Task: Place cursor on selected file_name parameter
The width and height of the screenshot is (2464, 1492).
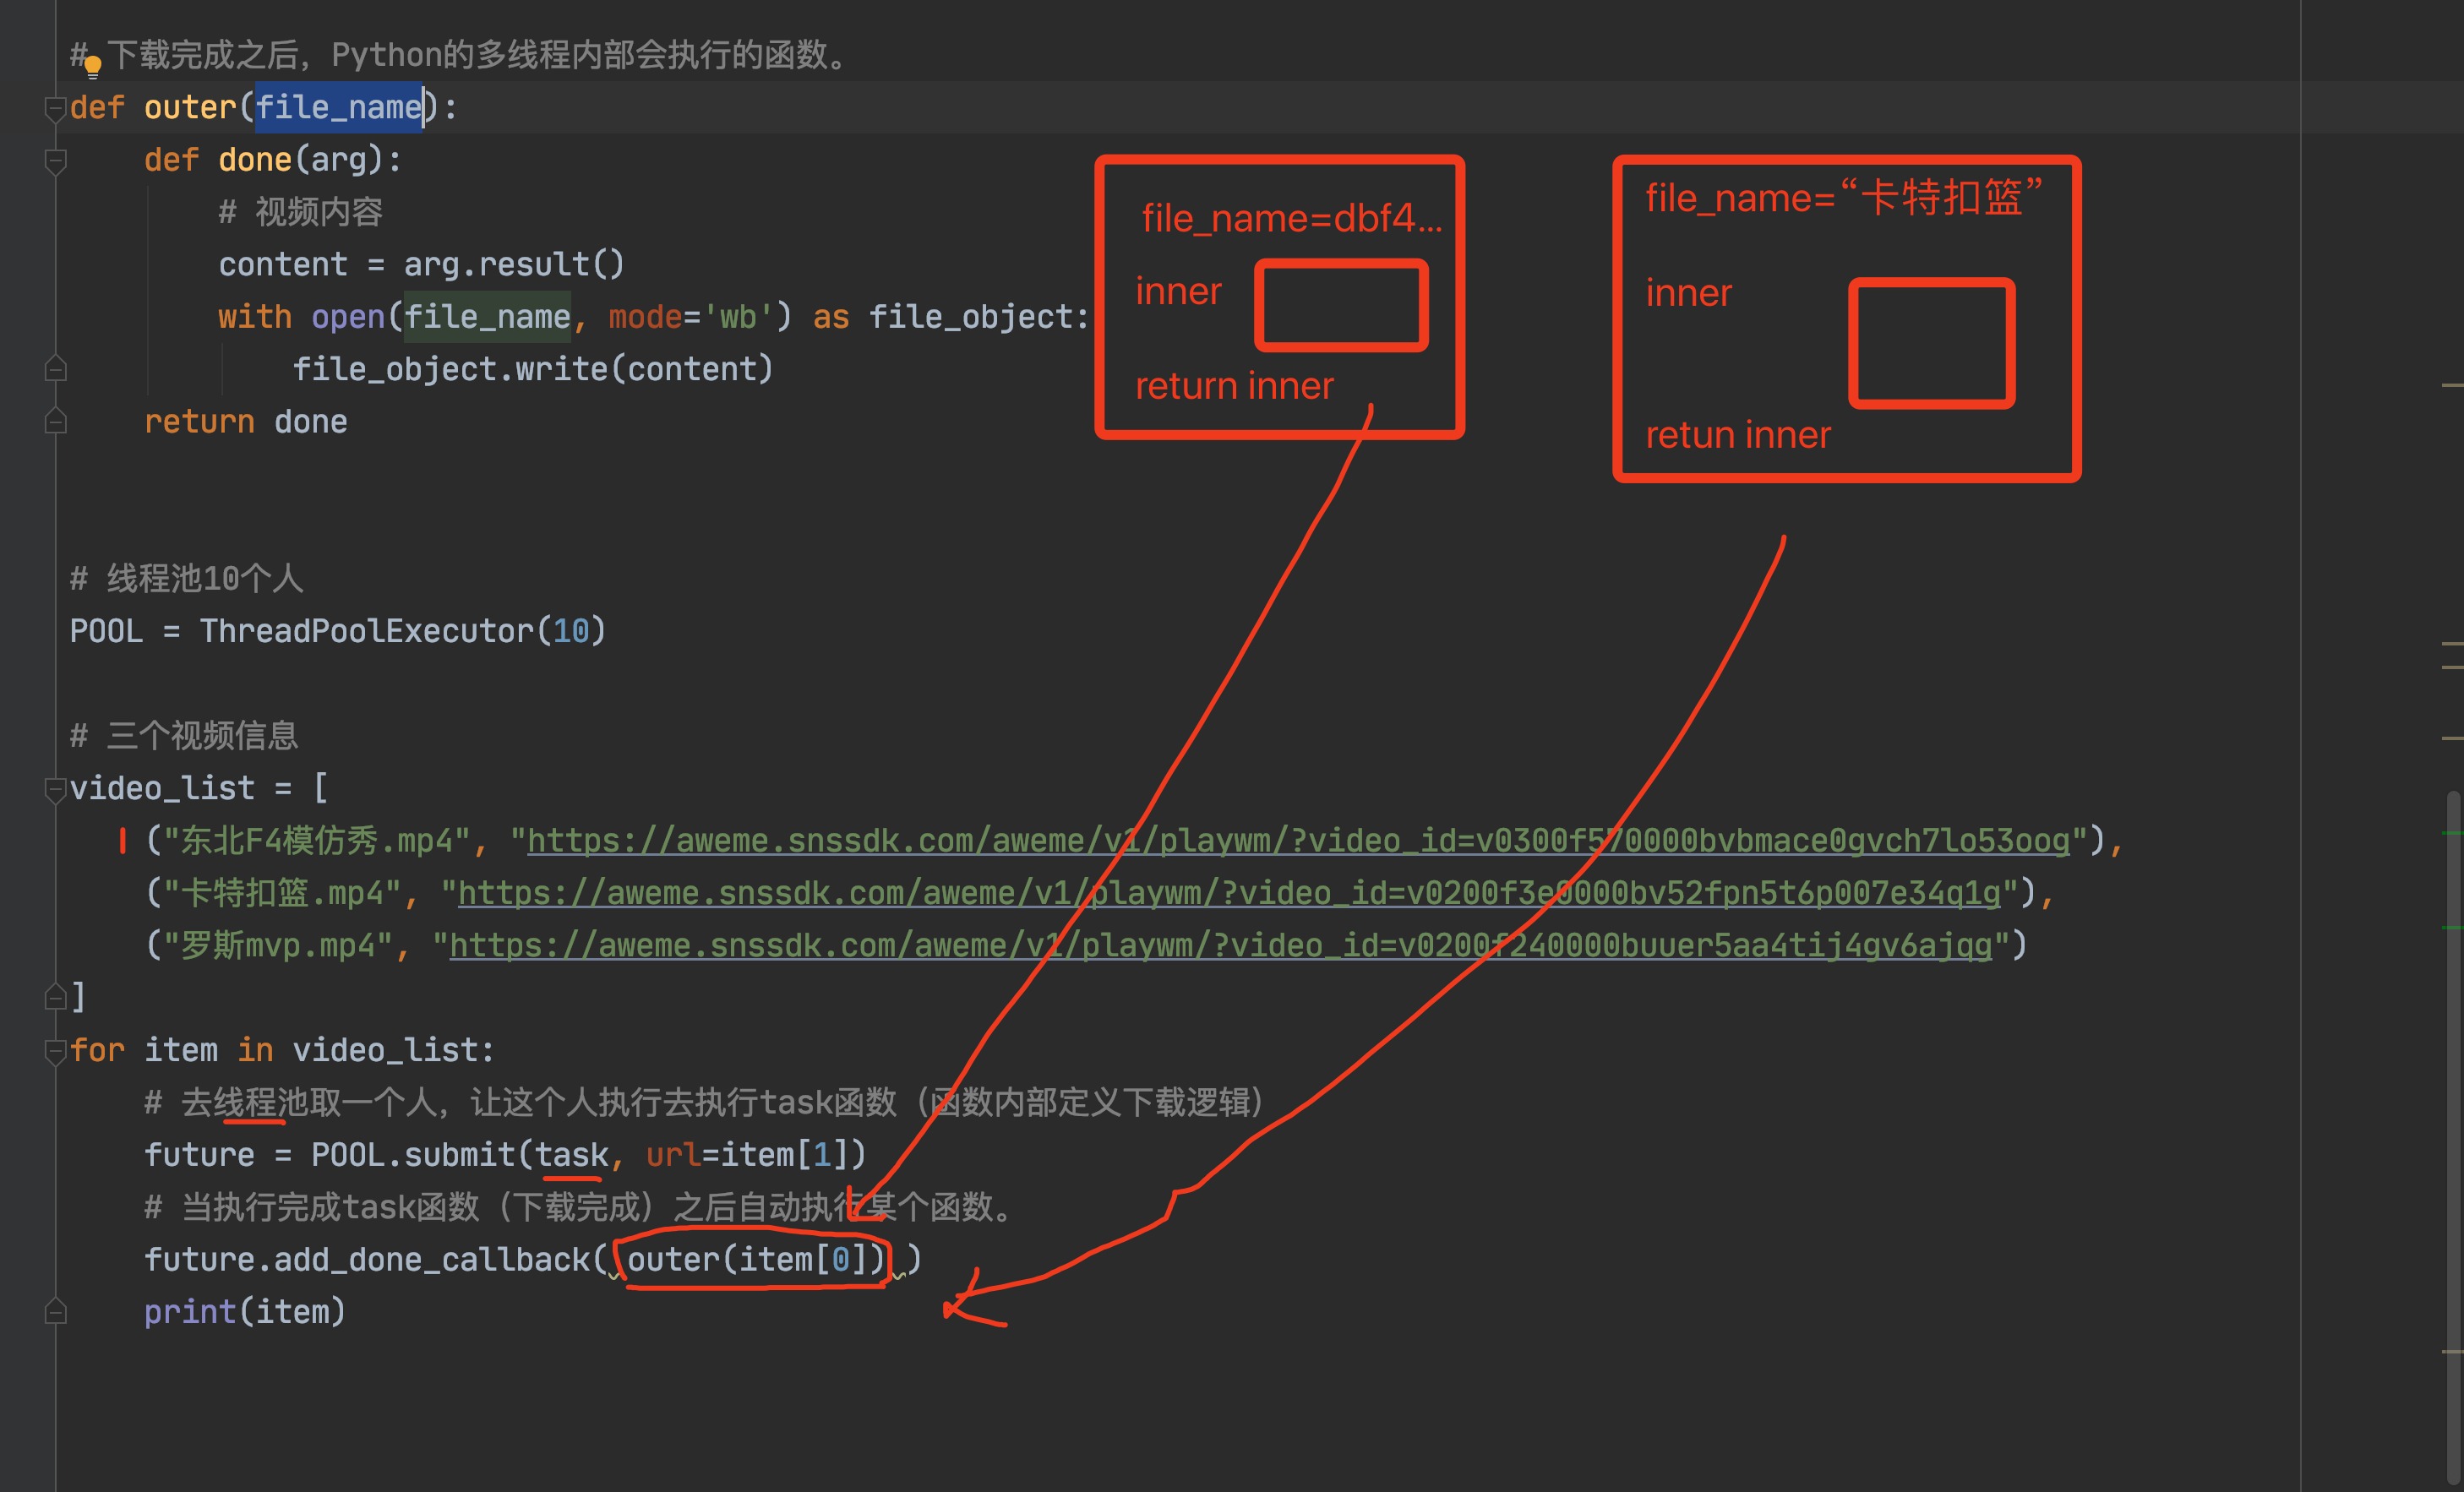Action: [339, 108]
